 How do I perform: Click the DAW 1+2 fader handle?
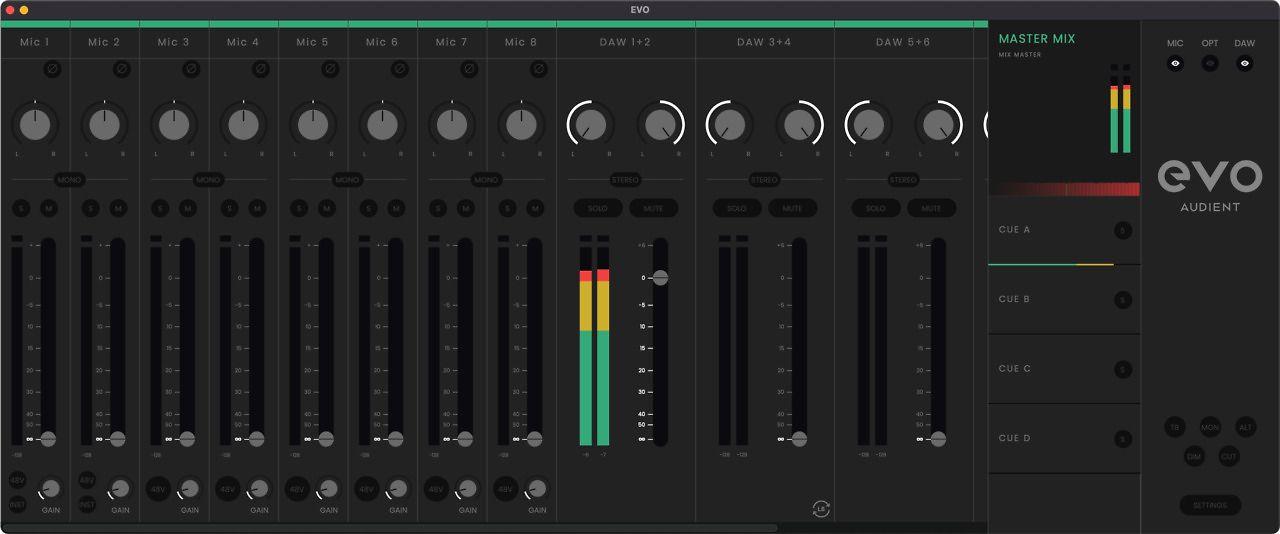(x=660, y=277)
